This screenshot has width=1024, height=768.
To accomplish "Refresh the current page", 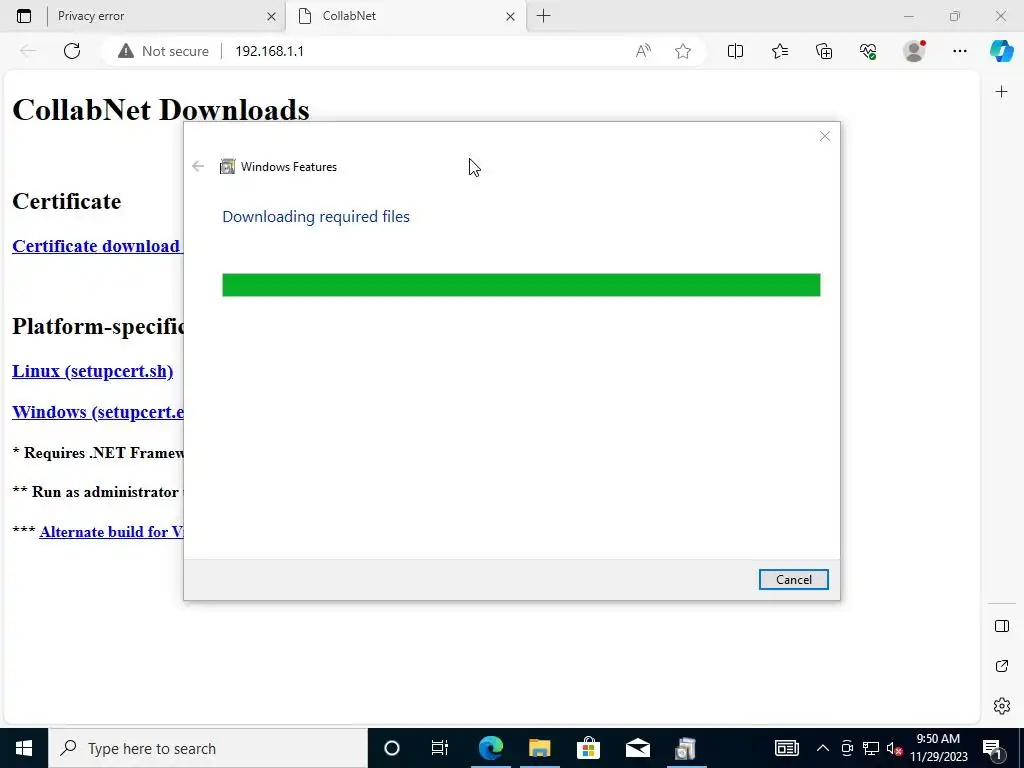I will (72, 51).
